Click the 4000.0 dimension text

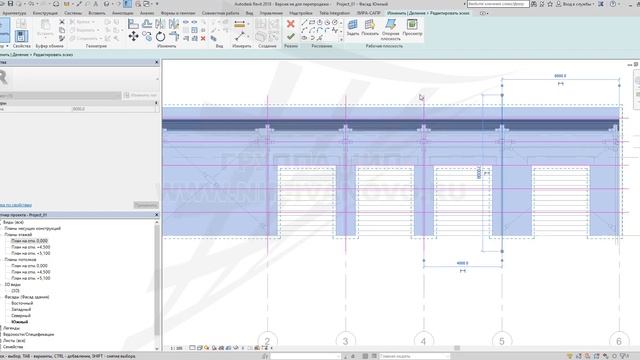click(x=462, y=263)
